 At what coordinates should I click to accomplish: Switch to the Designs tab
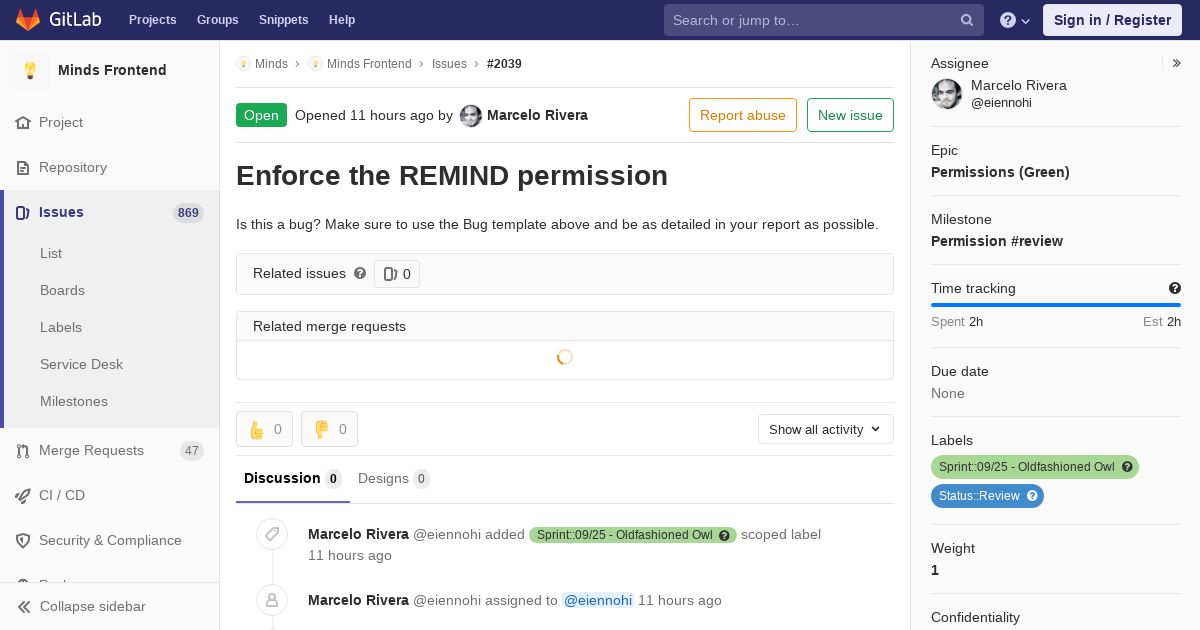(x=393, y=478)
